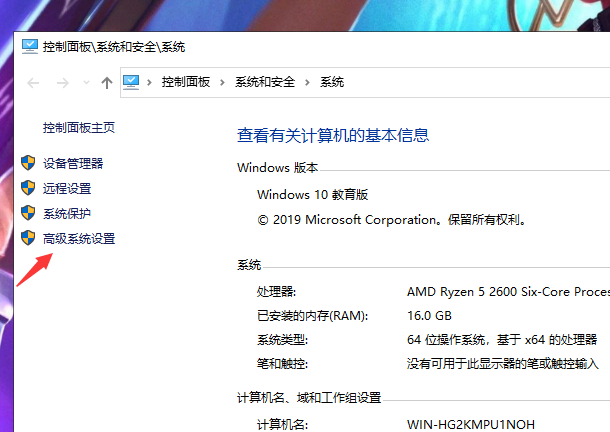
Task: Click the window title bar system icon
Action: [30, 47]
